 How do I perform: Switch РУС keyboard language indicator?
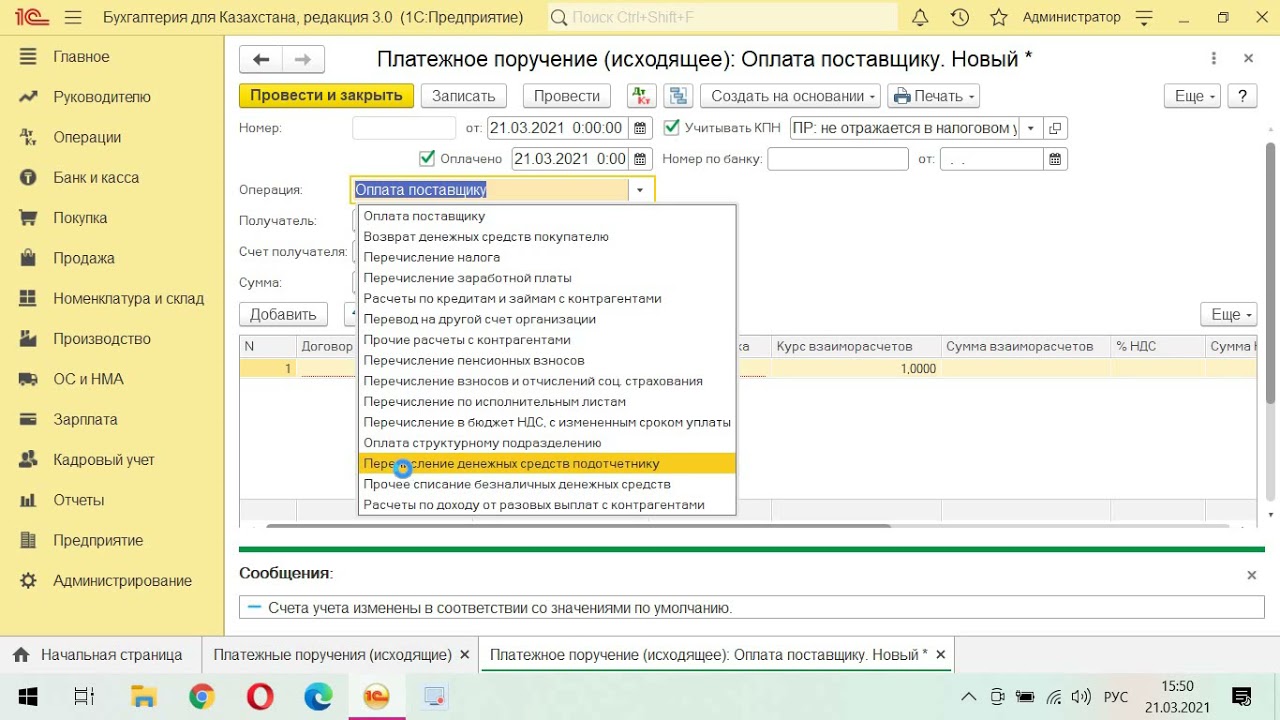point(1116,697)
